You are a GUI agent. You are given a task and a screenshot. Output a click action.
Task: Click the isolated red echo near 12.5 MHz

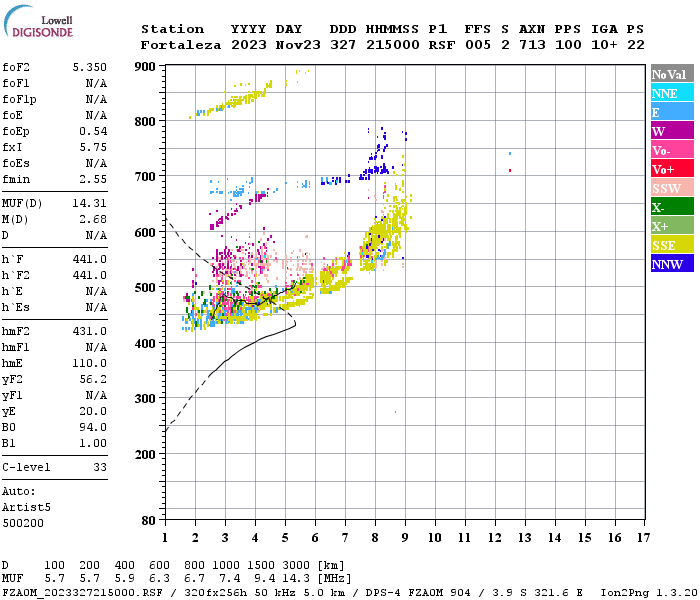pyautogui.click(x=510, y=171)
